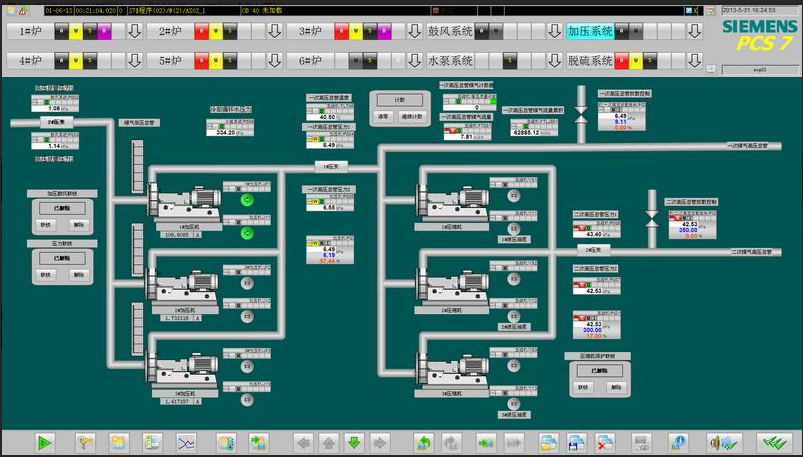Expand the down arrow next to 3#炉

(415, 31)
